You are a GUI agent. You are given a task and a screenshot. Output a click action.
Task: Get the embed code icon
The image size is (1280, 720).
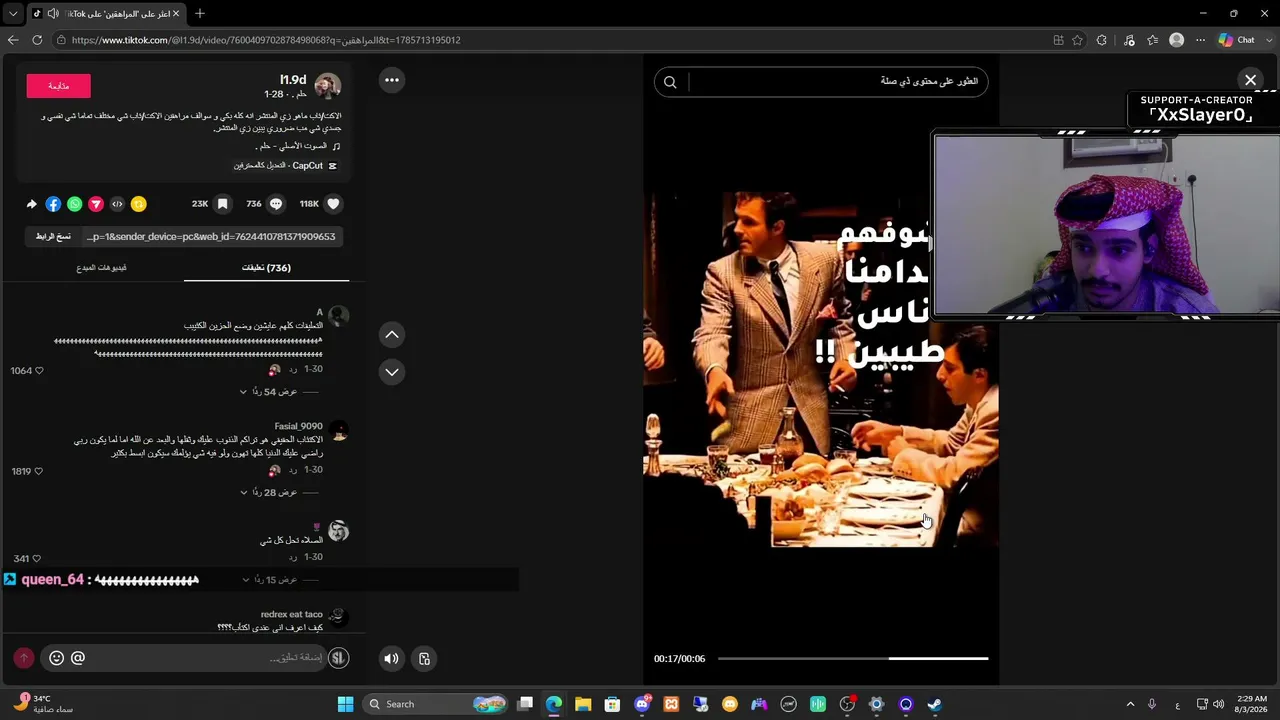(x=117, y=204)
